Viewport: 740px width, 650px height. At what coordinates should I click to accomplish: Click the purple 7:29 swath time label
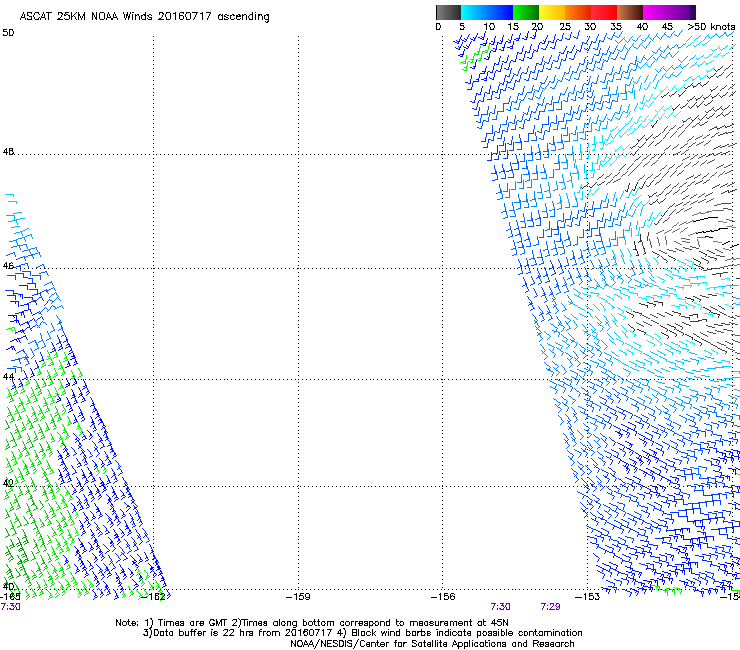550,607
